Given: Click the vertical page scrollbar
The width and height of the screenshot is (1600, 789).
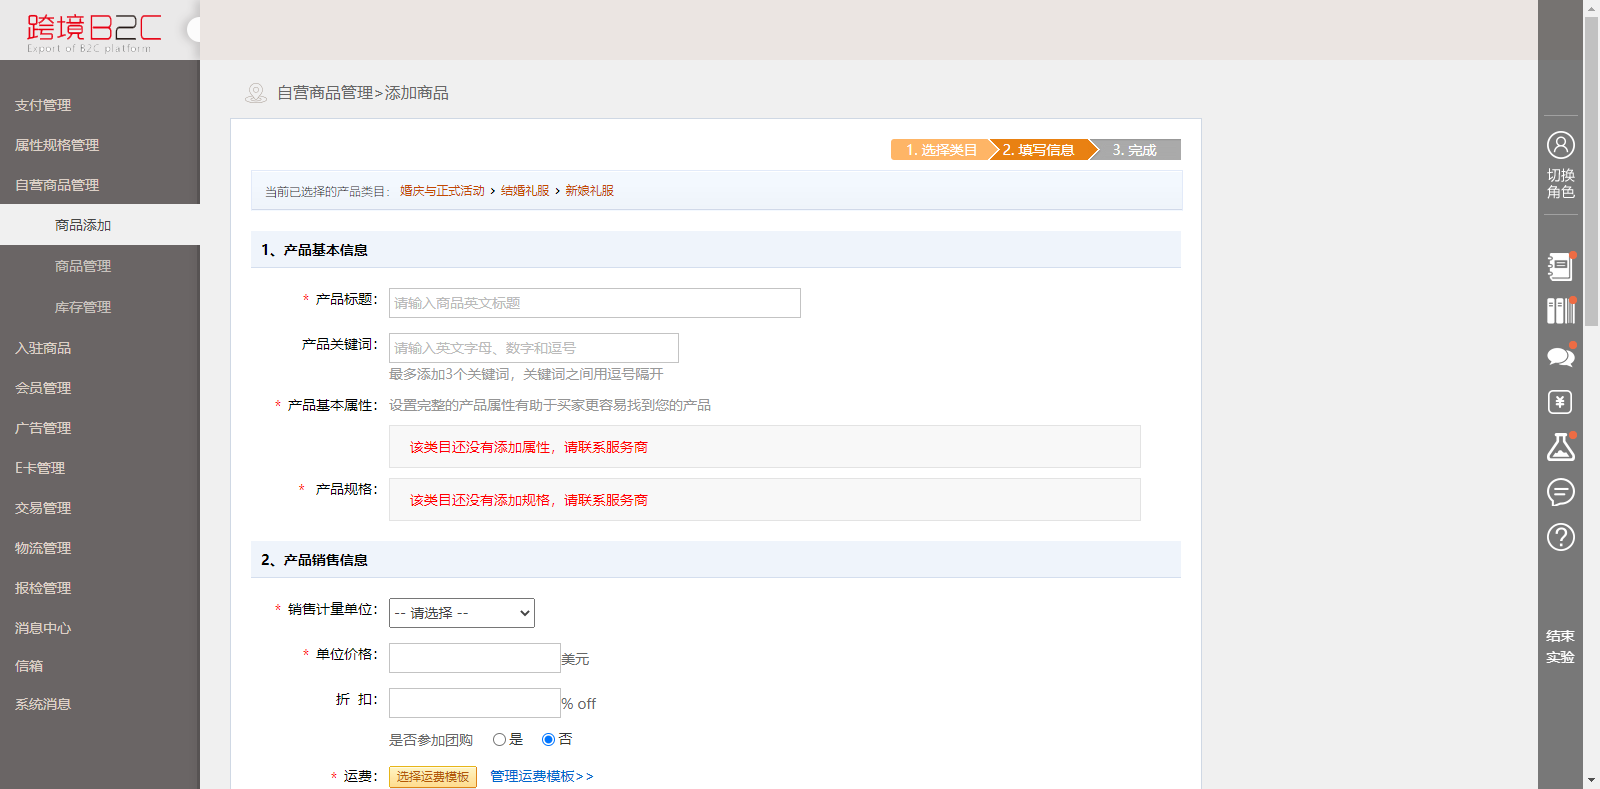Looking at the screenshot, I should click(x=1591, y=171).
